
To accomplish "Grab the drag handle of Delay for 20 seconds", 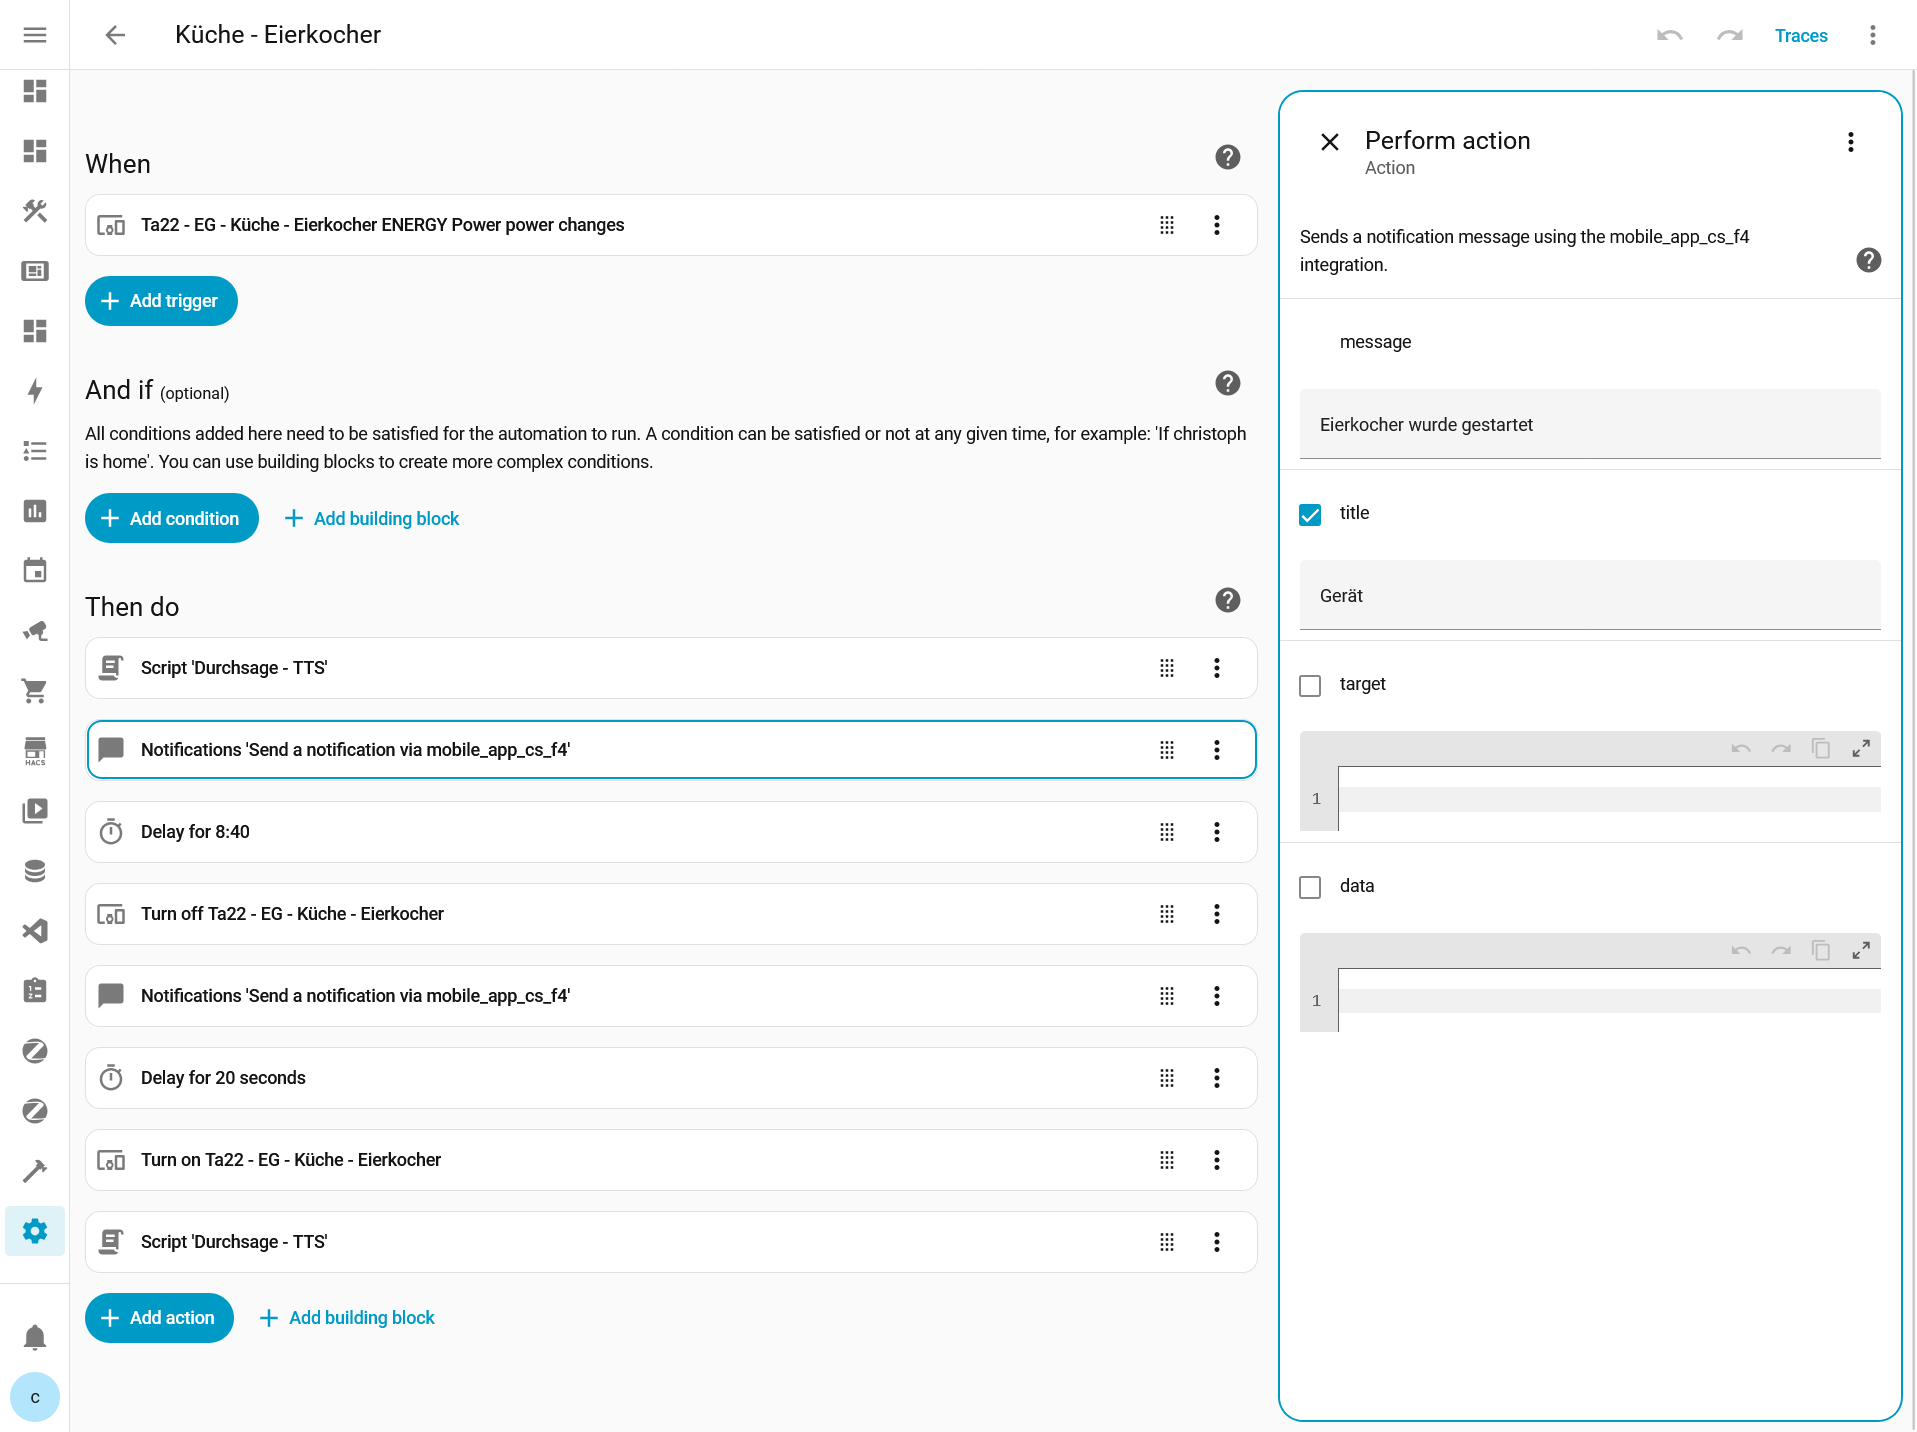I will pyautogui.click(x=1166, y=1078).
